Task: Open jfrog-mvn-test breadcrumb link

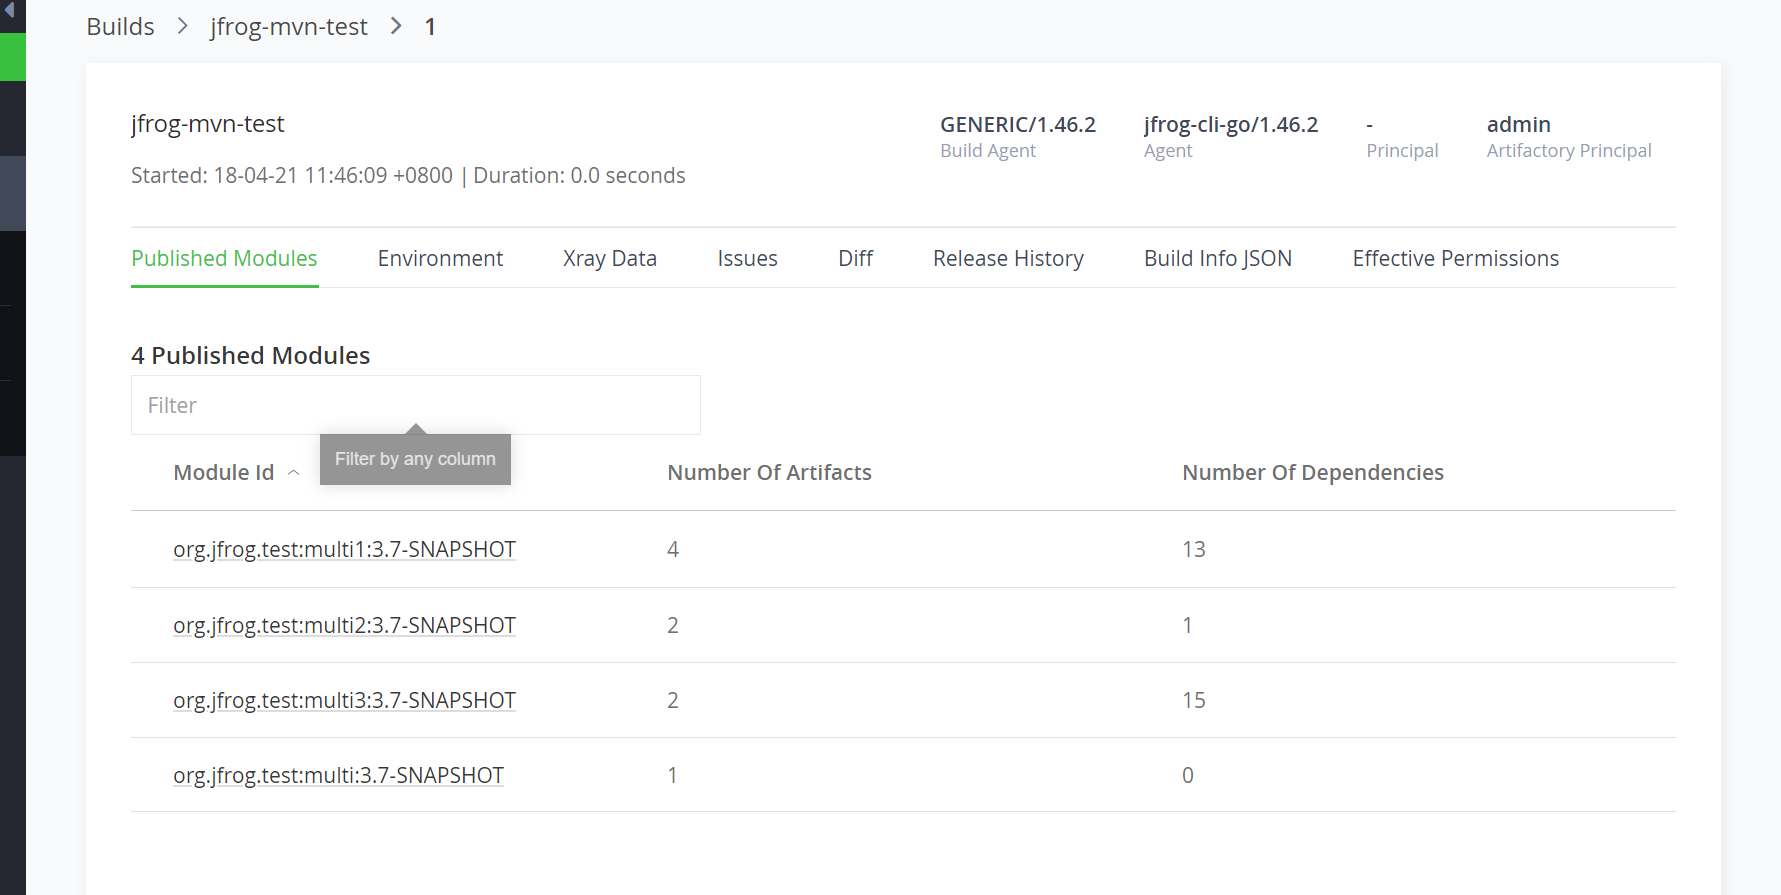Action: (x=289, y=26)
